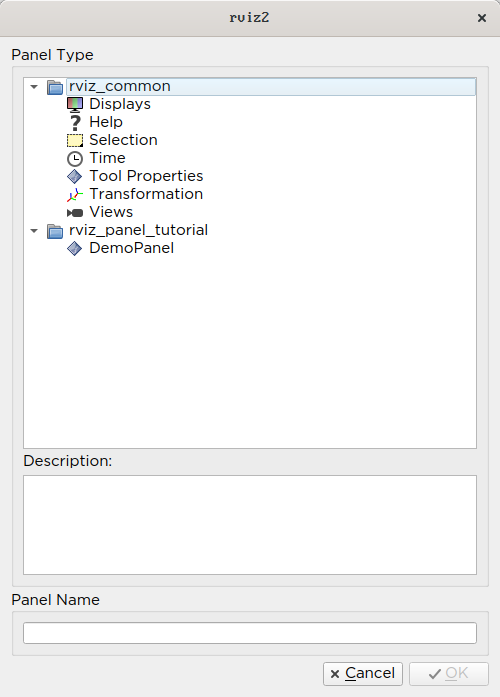The height and width of the screenshot is (697, 500).
Task: Collapse the rviz_panel_tutorial tree group
Action: tap(34, 231)
